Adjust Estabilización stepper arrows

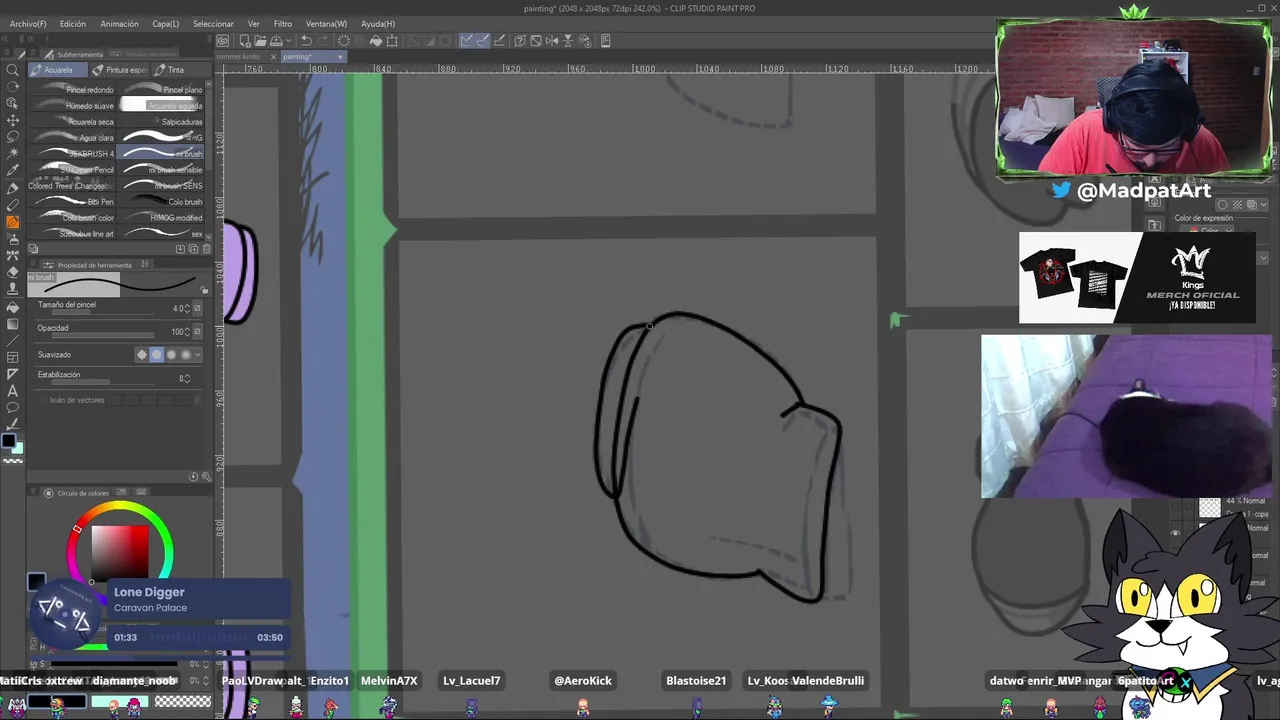tap(187, 379)
